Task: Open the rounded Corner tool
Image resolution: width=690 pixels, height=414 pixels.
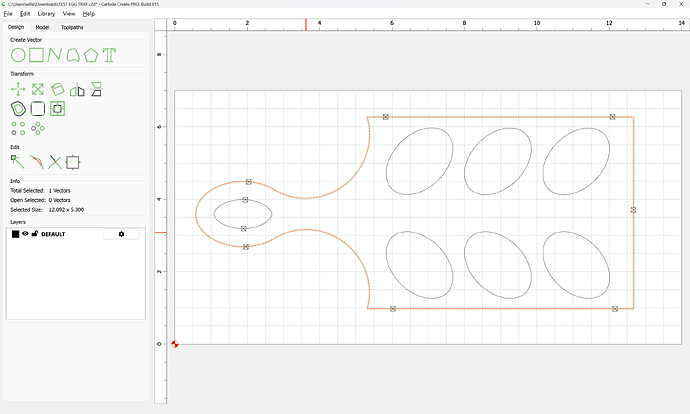Action: tap(38, 109)
